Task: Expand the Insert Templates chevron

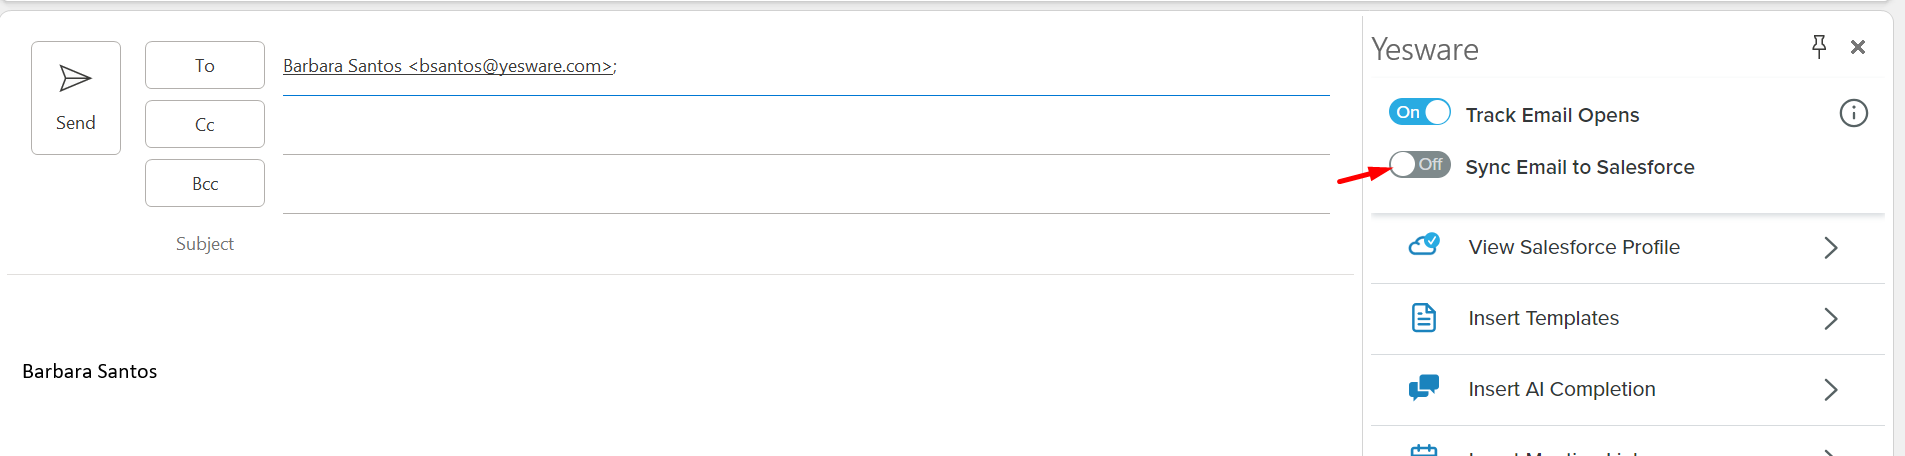Action: 1830,318
